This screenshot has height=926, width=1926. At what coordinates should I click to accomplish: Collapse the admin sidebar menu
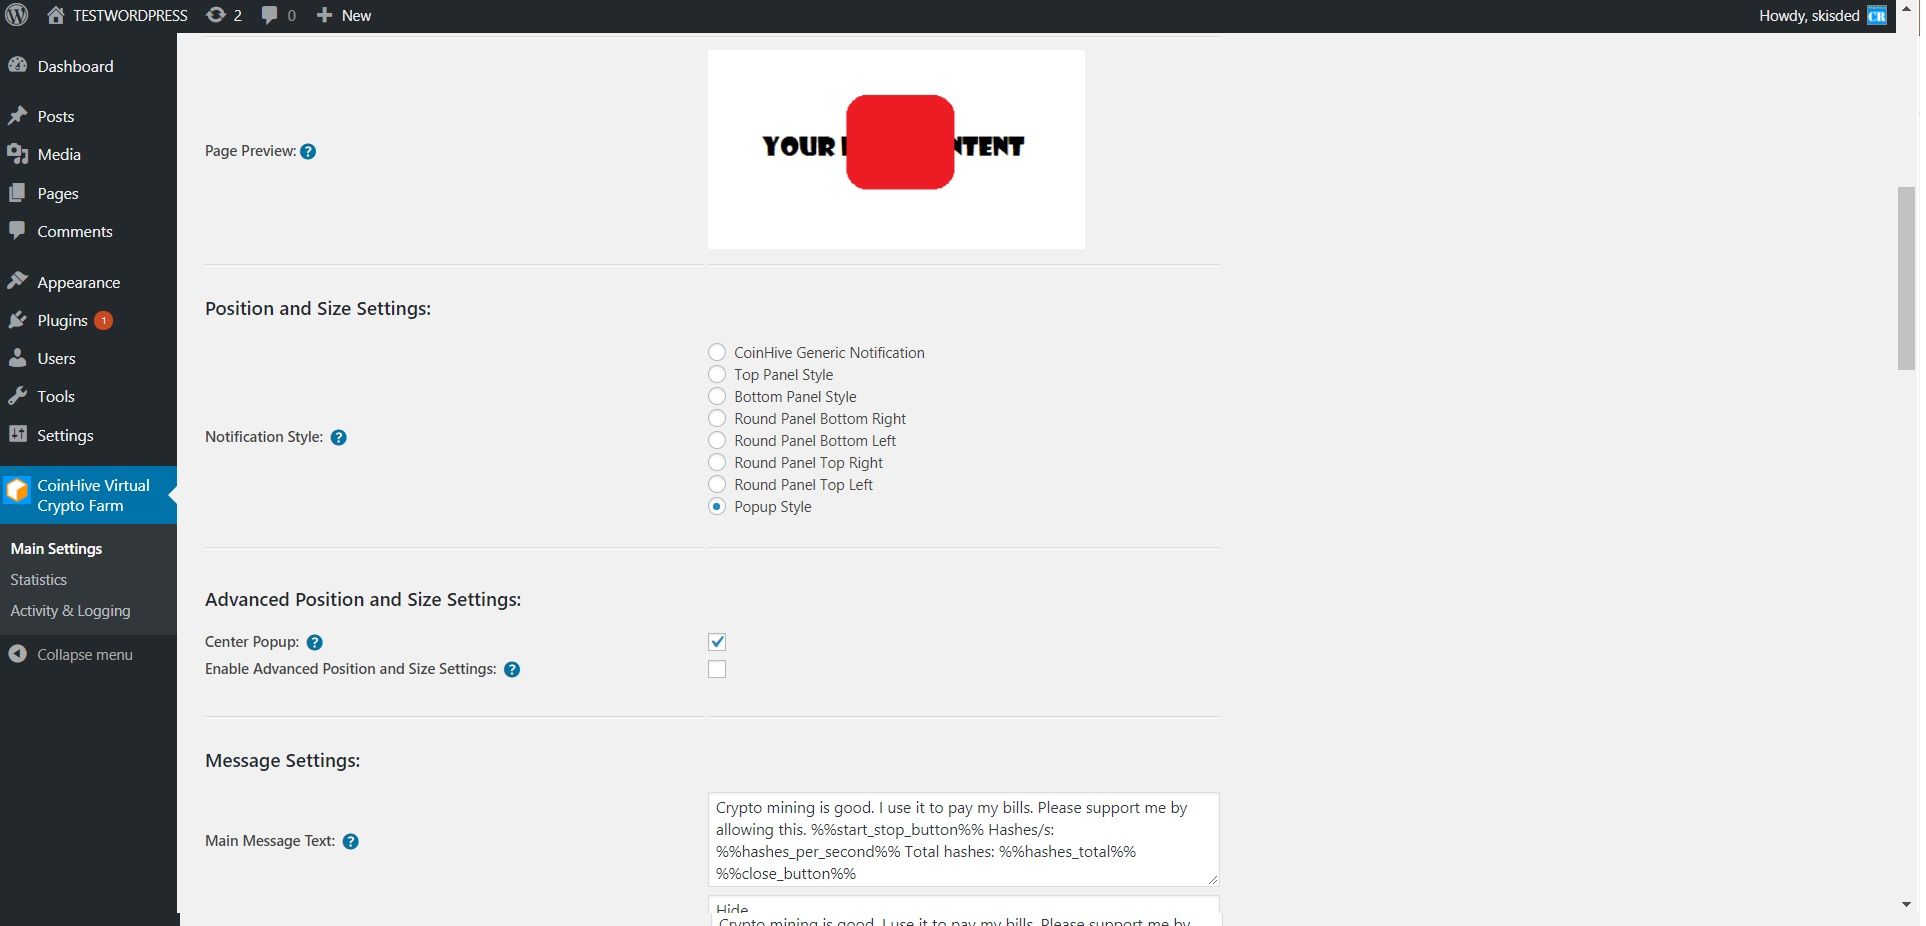point(85,654)
